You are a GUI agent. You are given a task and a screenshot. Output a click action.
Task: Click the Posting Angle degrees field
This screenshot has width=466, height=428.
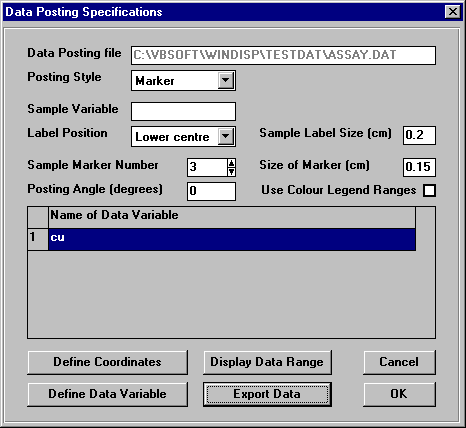(x=211, y=191)
